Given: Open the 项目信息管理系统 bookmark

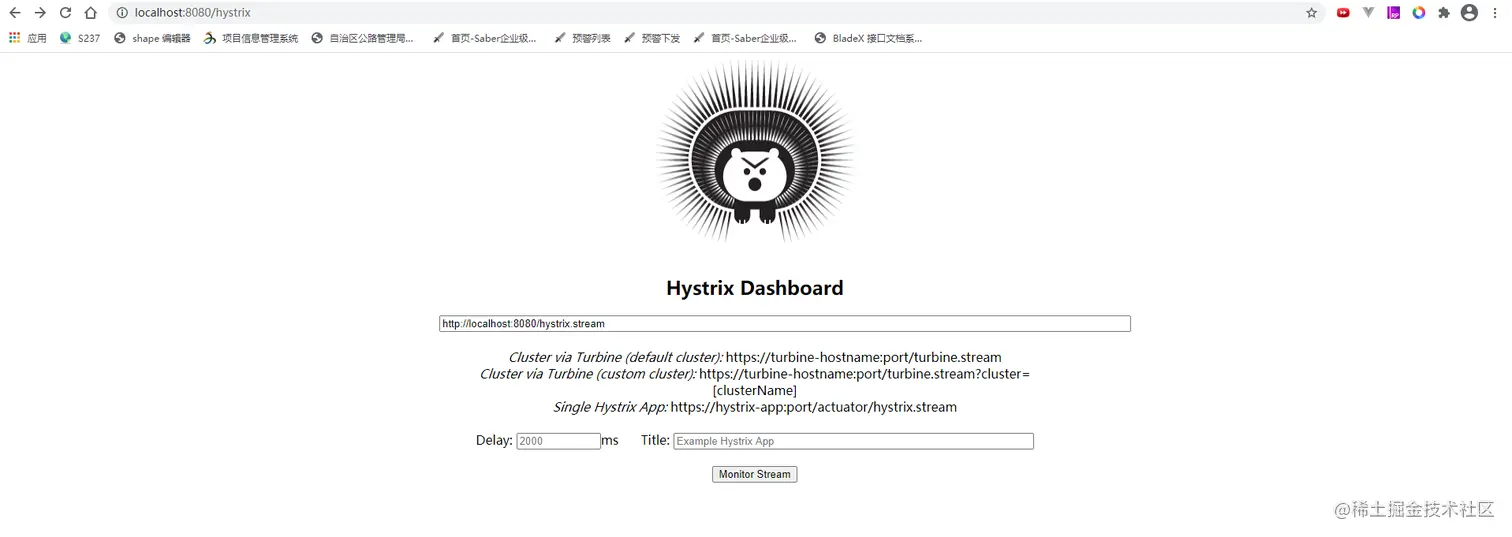Looking at the screenshot, I should (x=251, y=38).
